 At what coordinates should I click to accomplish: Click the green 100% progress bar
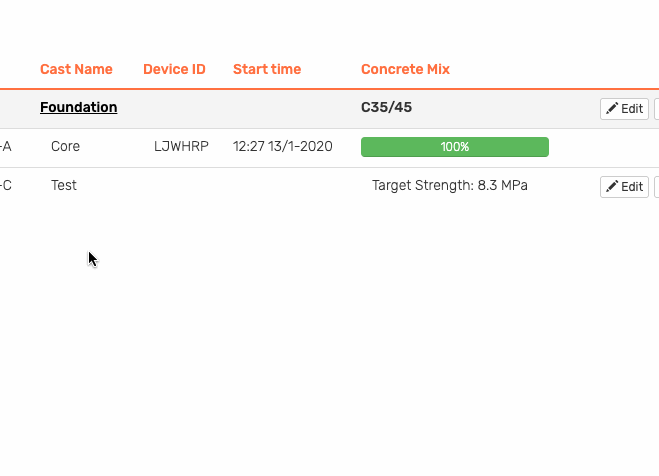point(455,147)
